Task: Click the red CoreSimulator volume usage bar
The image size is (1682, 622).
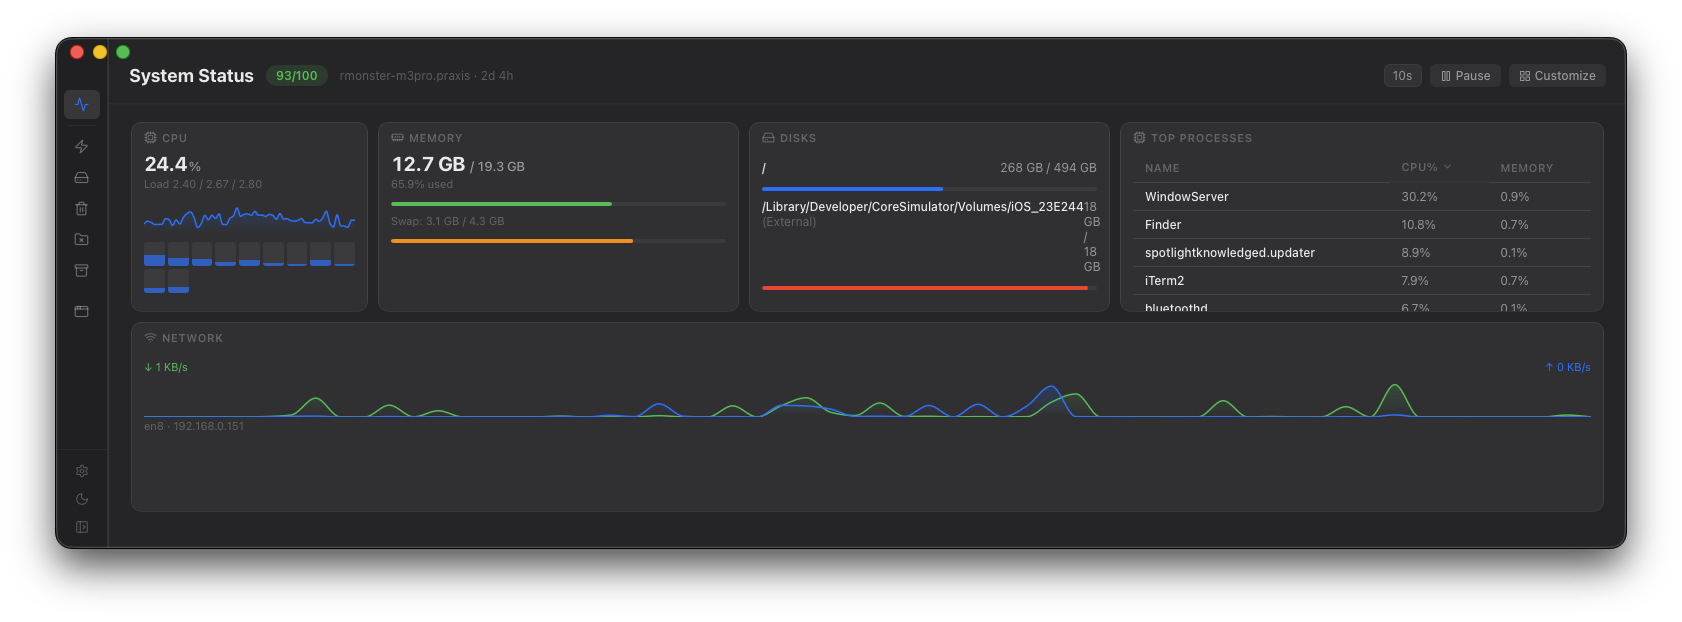Action: [x=929, y=288]
